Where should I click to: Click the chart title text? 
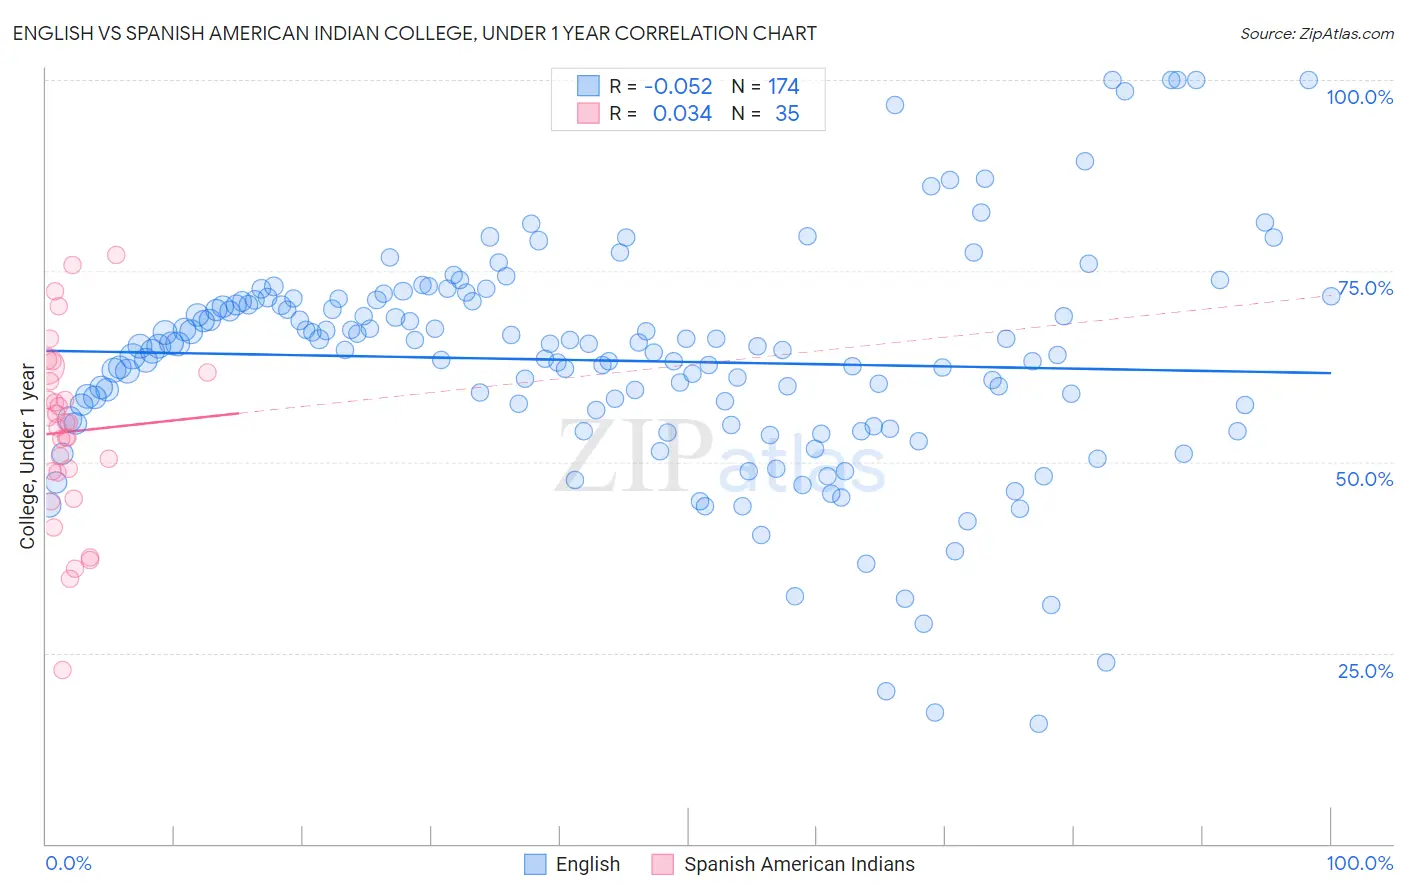pyautogui.click(x=415, y=33)
